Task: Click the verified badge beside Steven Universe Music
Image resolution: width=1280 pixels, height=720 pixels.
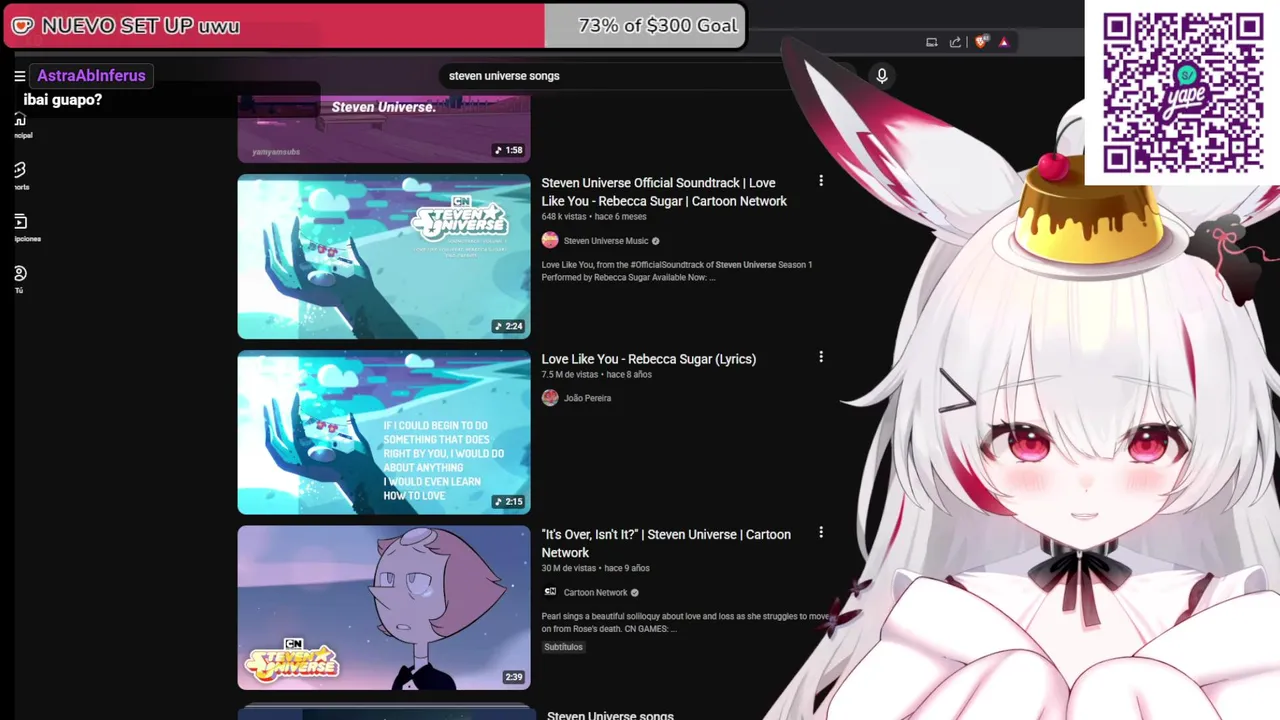Action: tap(656, 241)
